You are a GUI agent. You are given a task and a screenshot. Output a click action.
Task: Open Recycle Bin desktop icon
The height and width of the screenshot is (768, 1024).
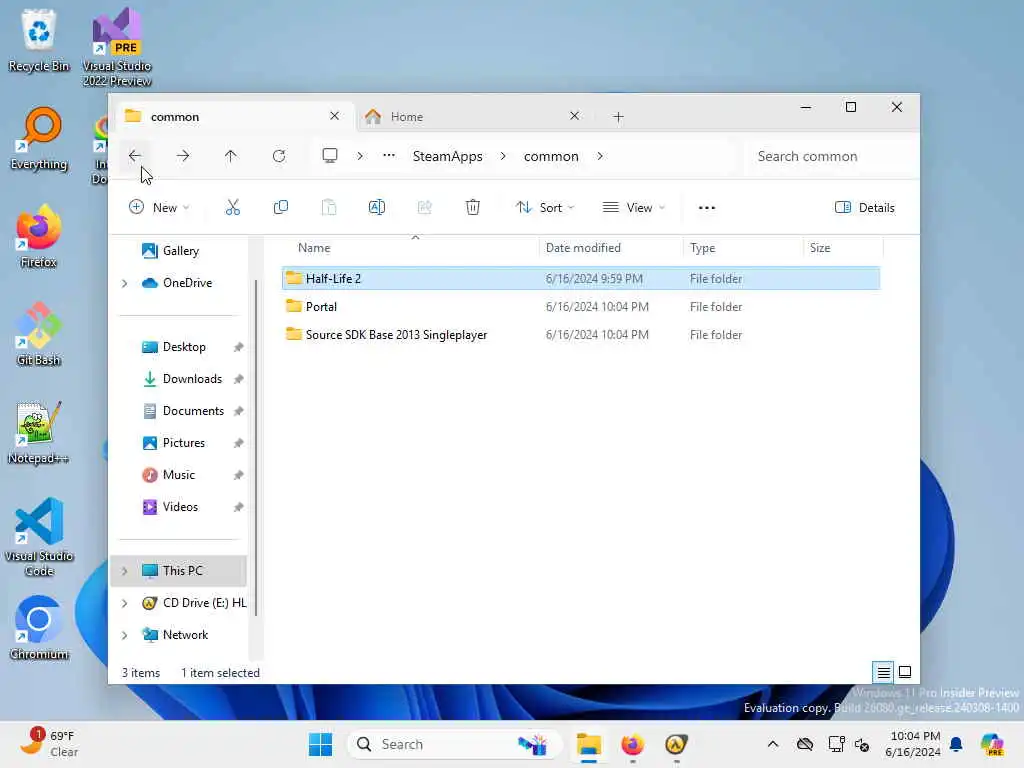pos(39,39)
